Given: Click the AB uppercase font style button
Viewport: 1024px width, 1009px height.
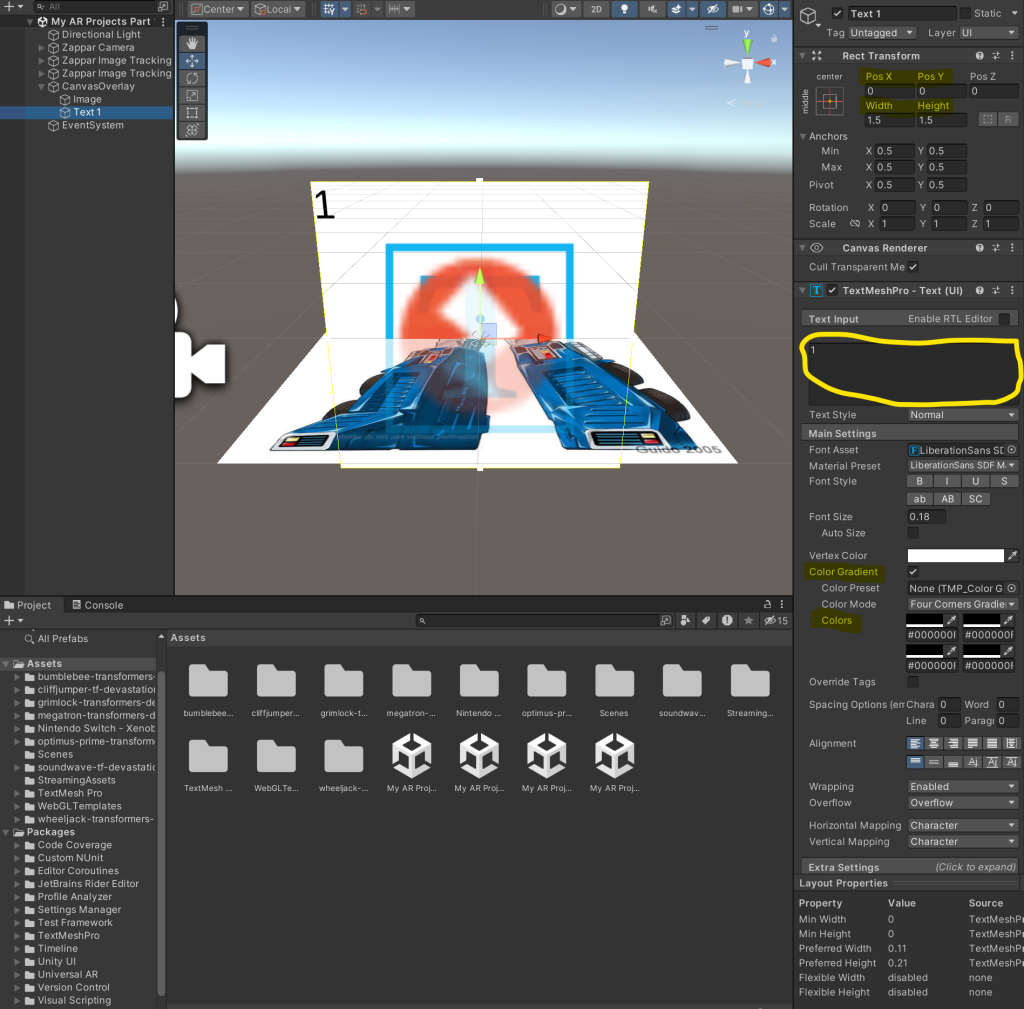Looking at the screenshot, I should [x=946, y=499].
